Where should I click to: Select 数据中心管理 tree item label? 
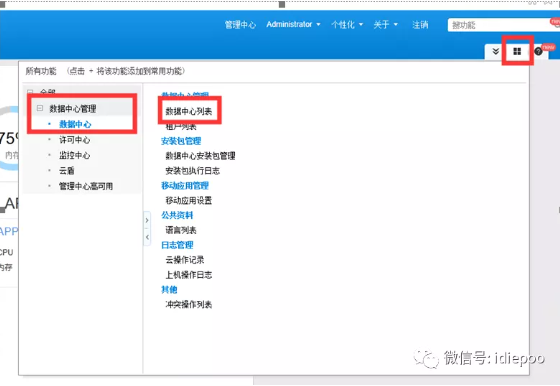click(72, 109)
